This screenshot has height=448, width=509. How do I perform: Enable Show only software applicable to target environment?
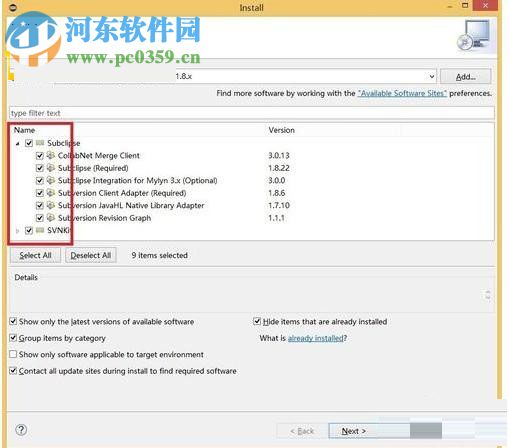pos(13,354)
